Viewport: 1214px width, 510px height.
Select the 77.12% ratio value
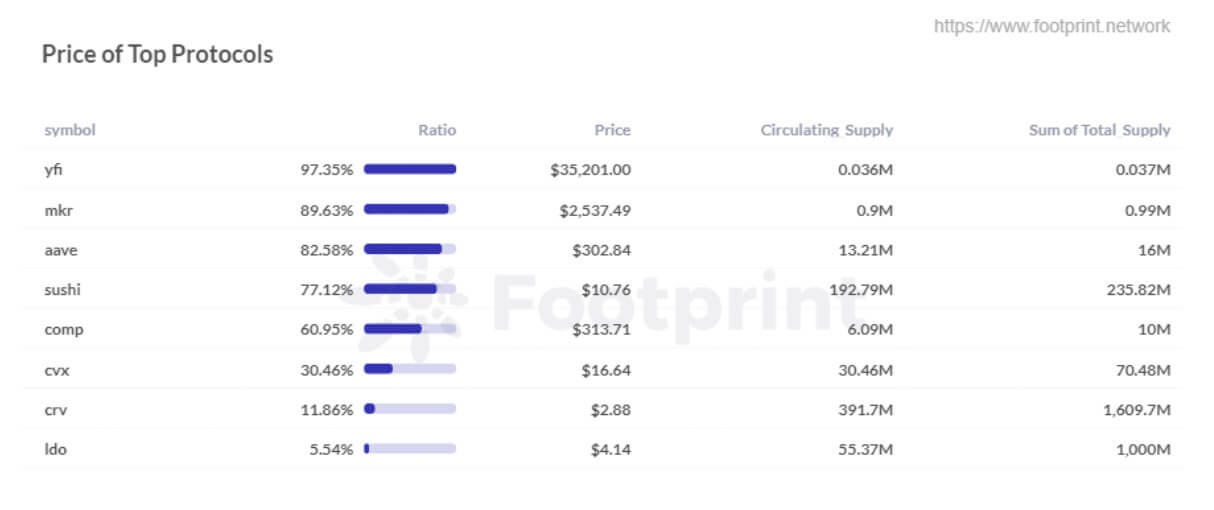point(326,290)
